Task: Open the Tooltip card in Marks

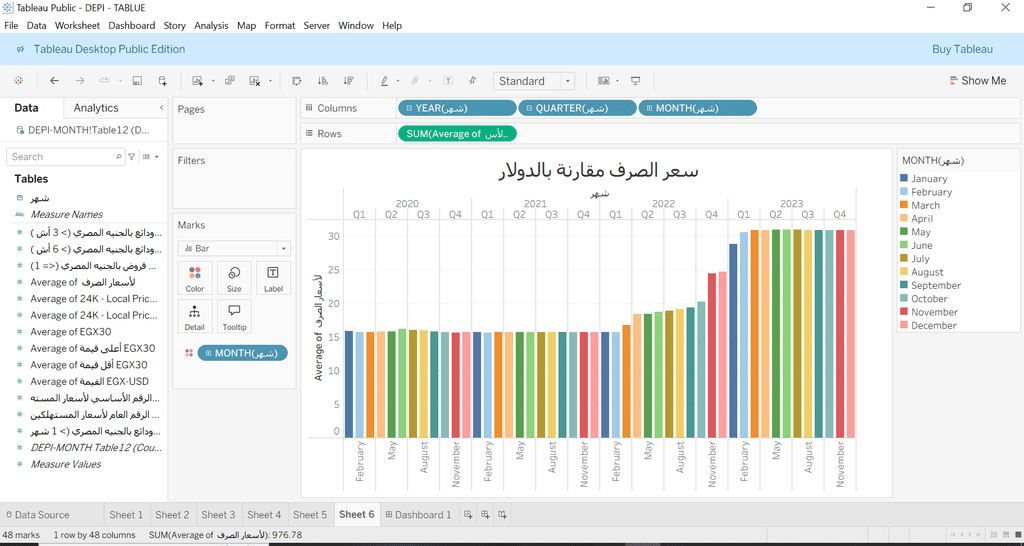Action: click(234, 316)
